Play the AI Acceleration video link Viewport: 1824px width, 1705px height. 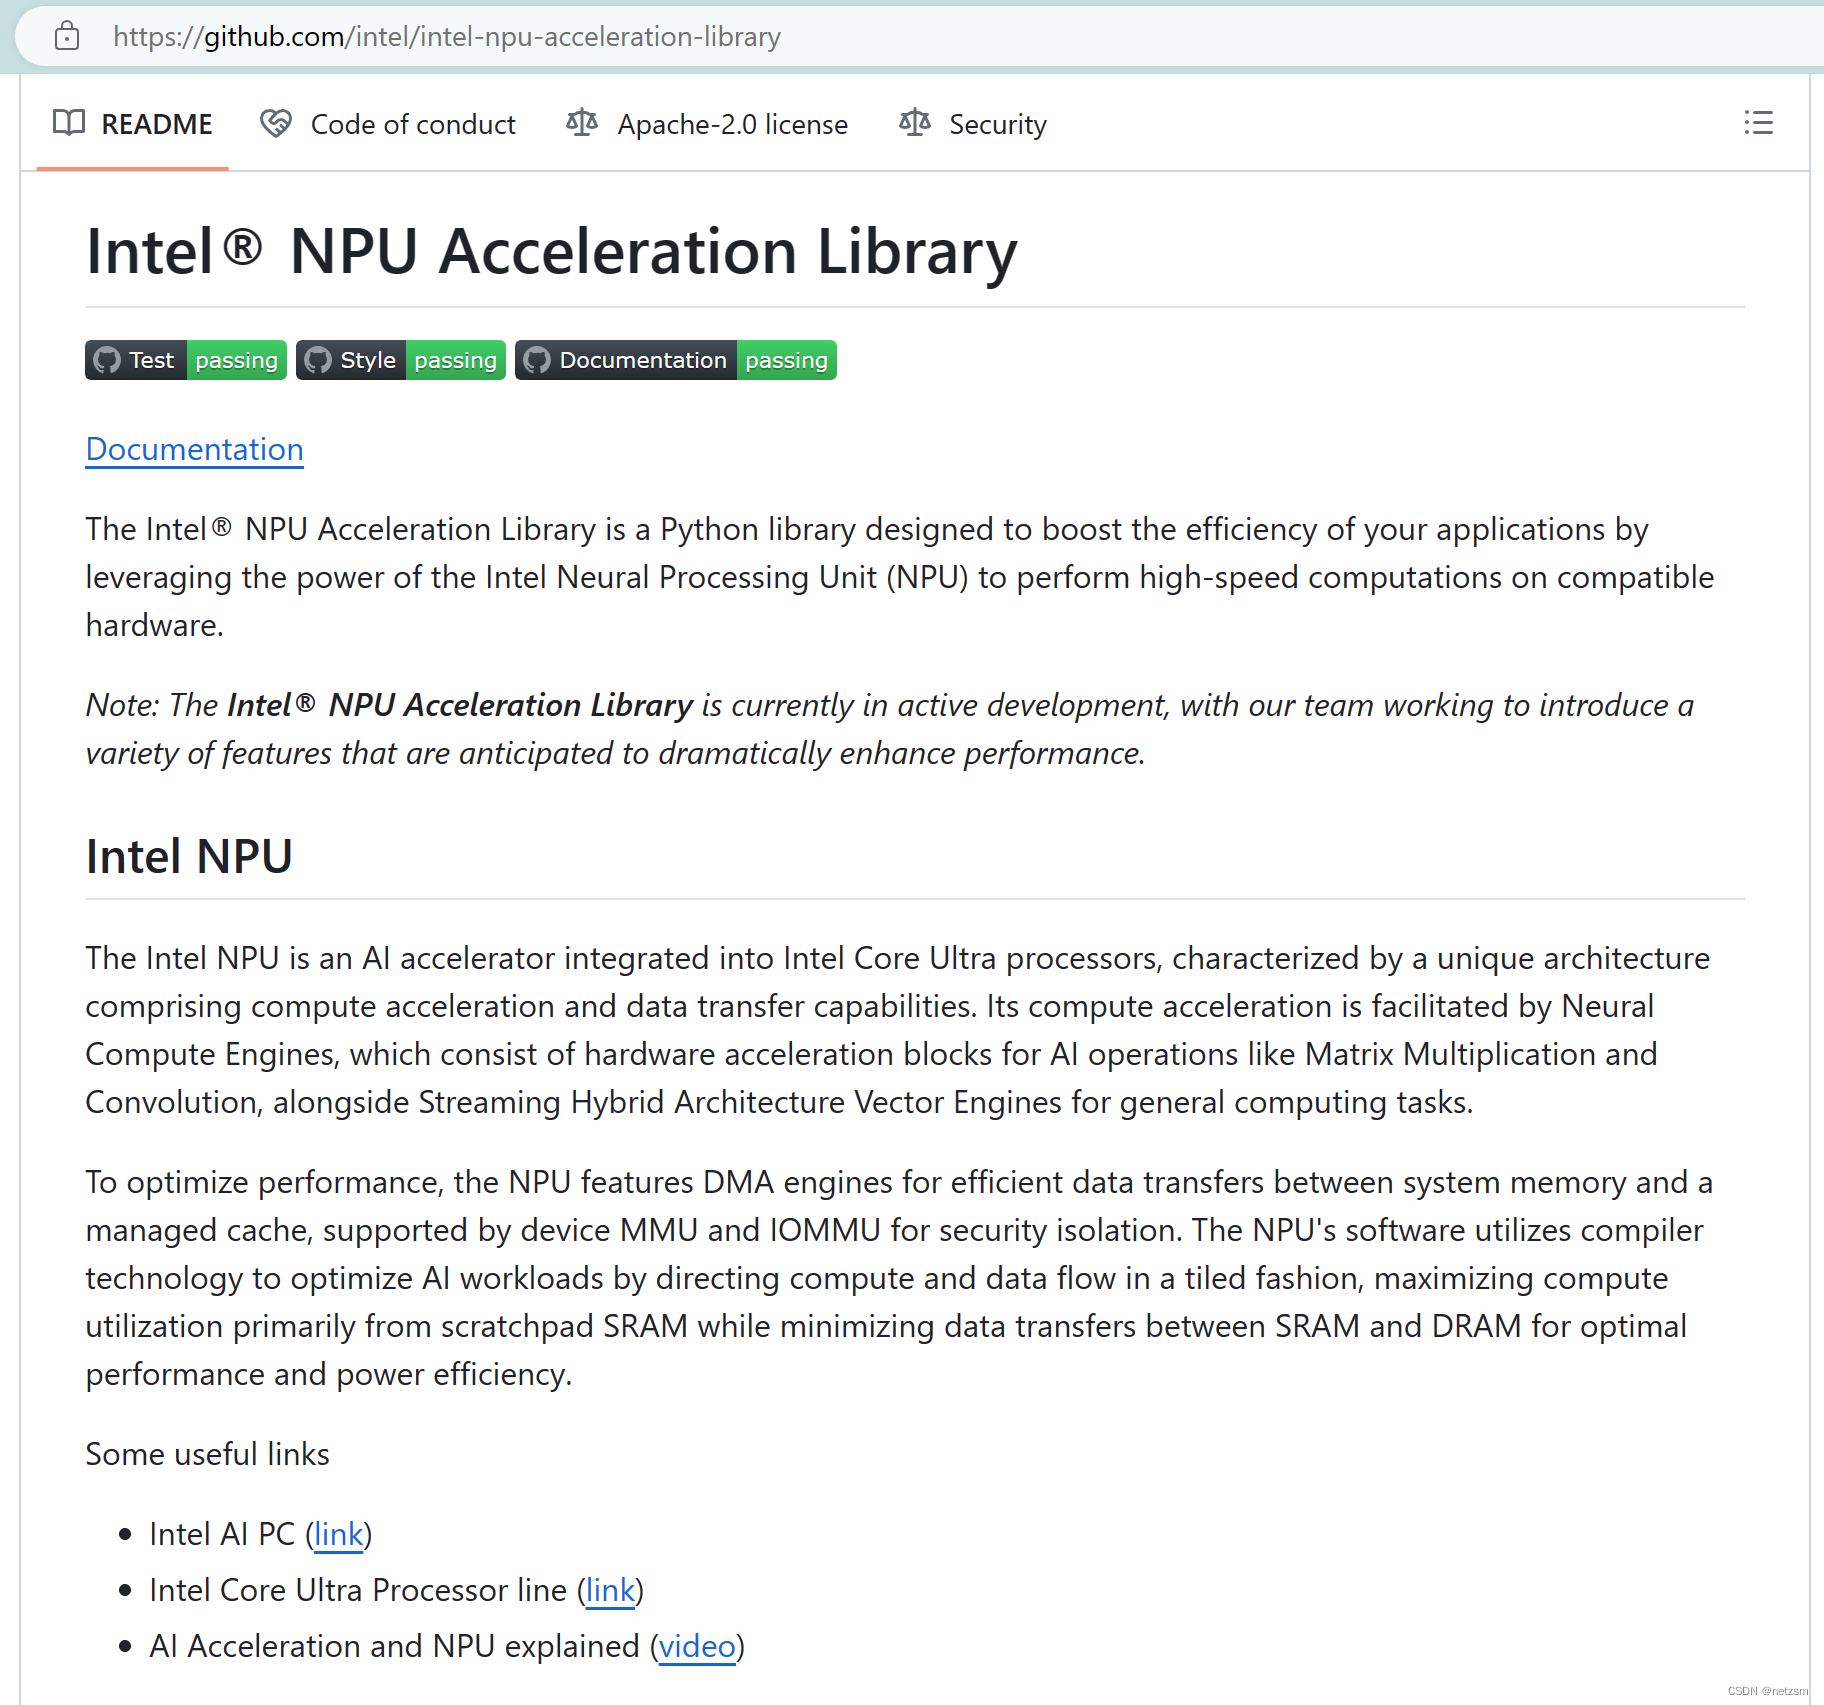(697, 1646)
